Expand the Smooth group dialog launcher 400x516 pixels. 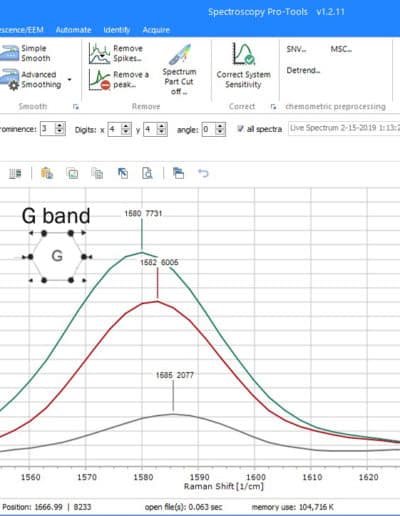coord(76,107)
